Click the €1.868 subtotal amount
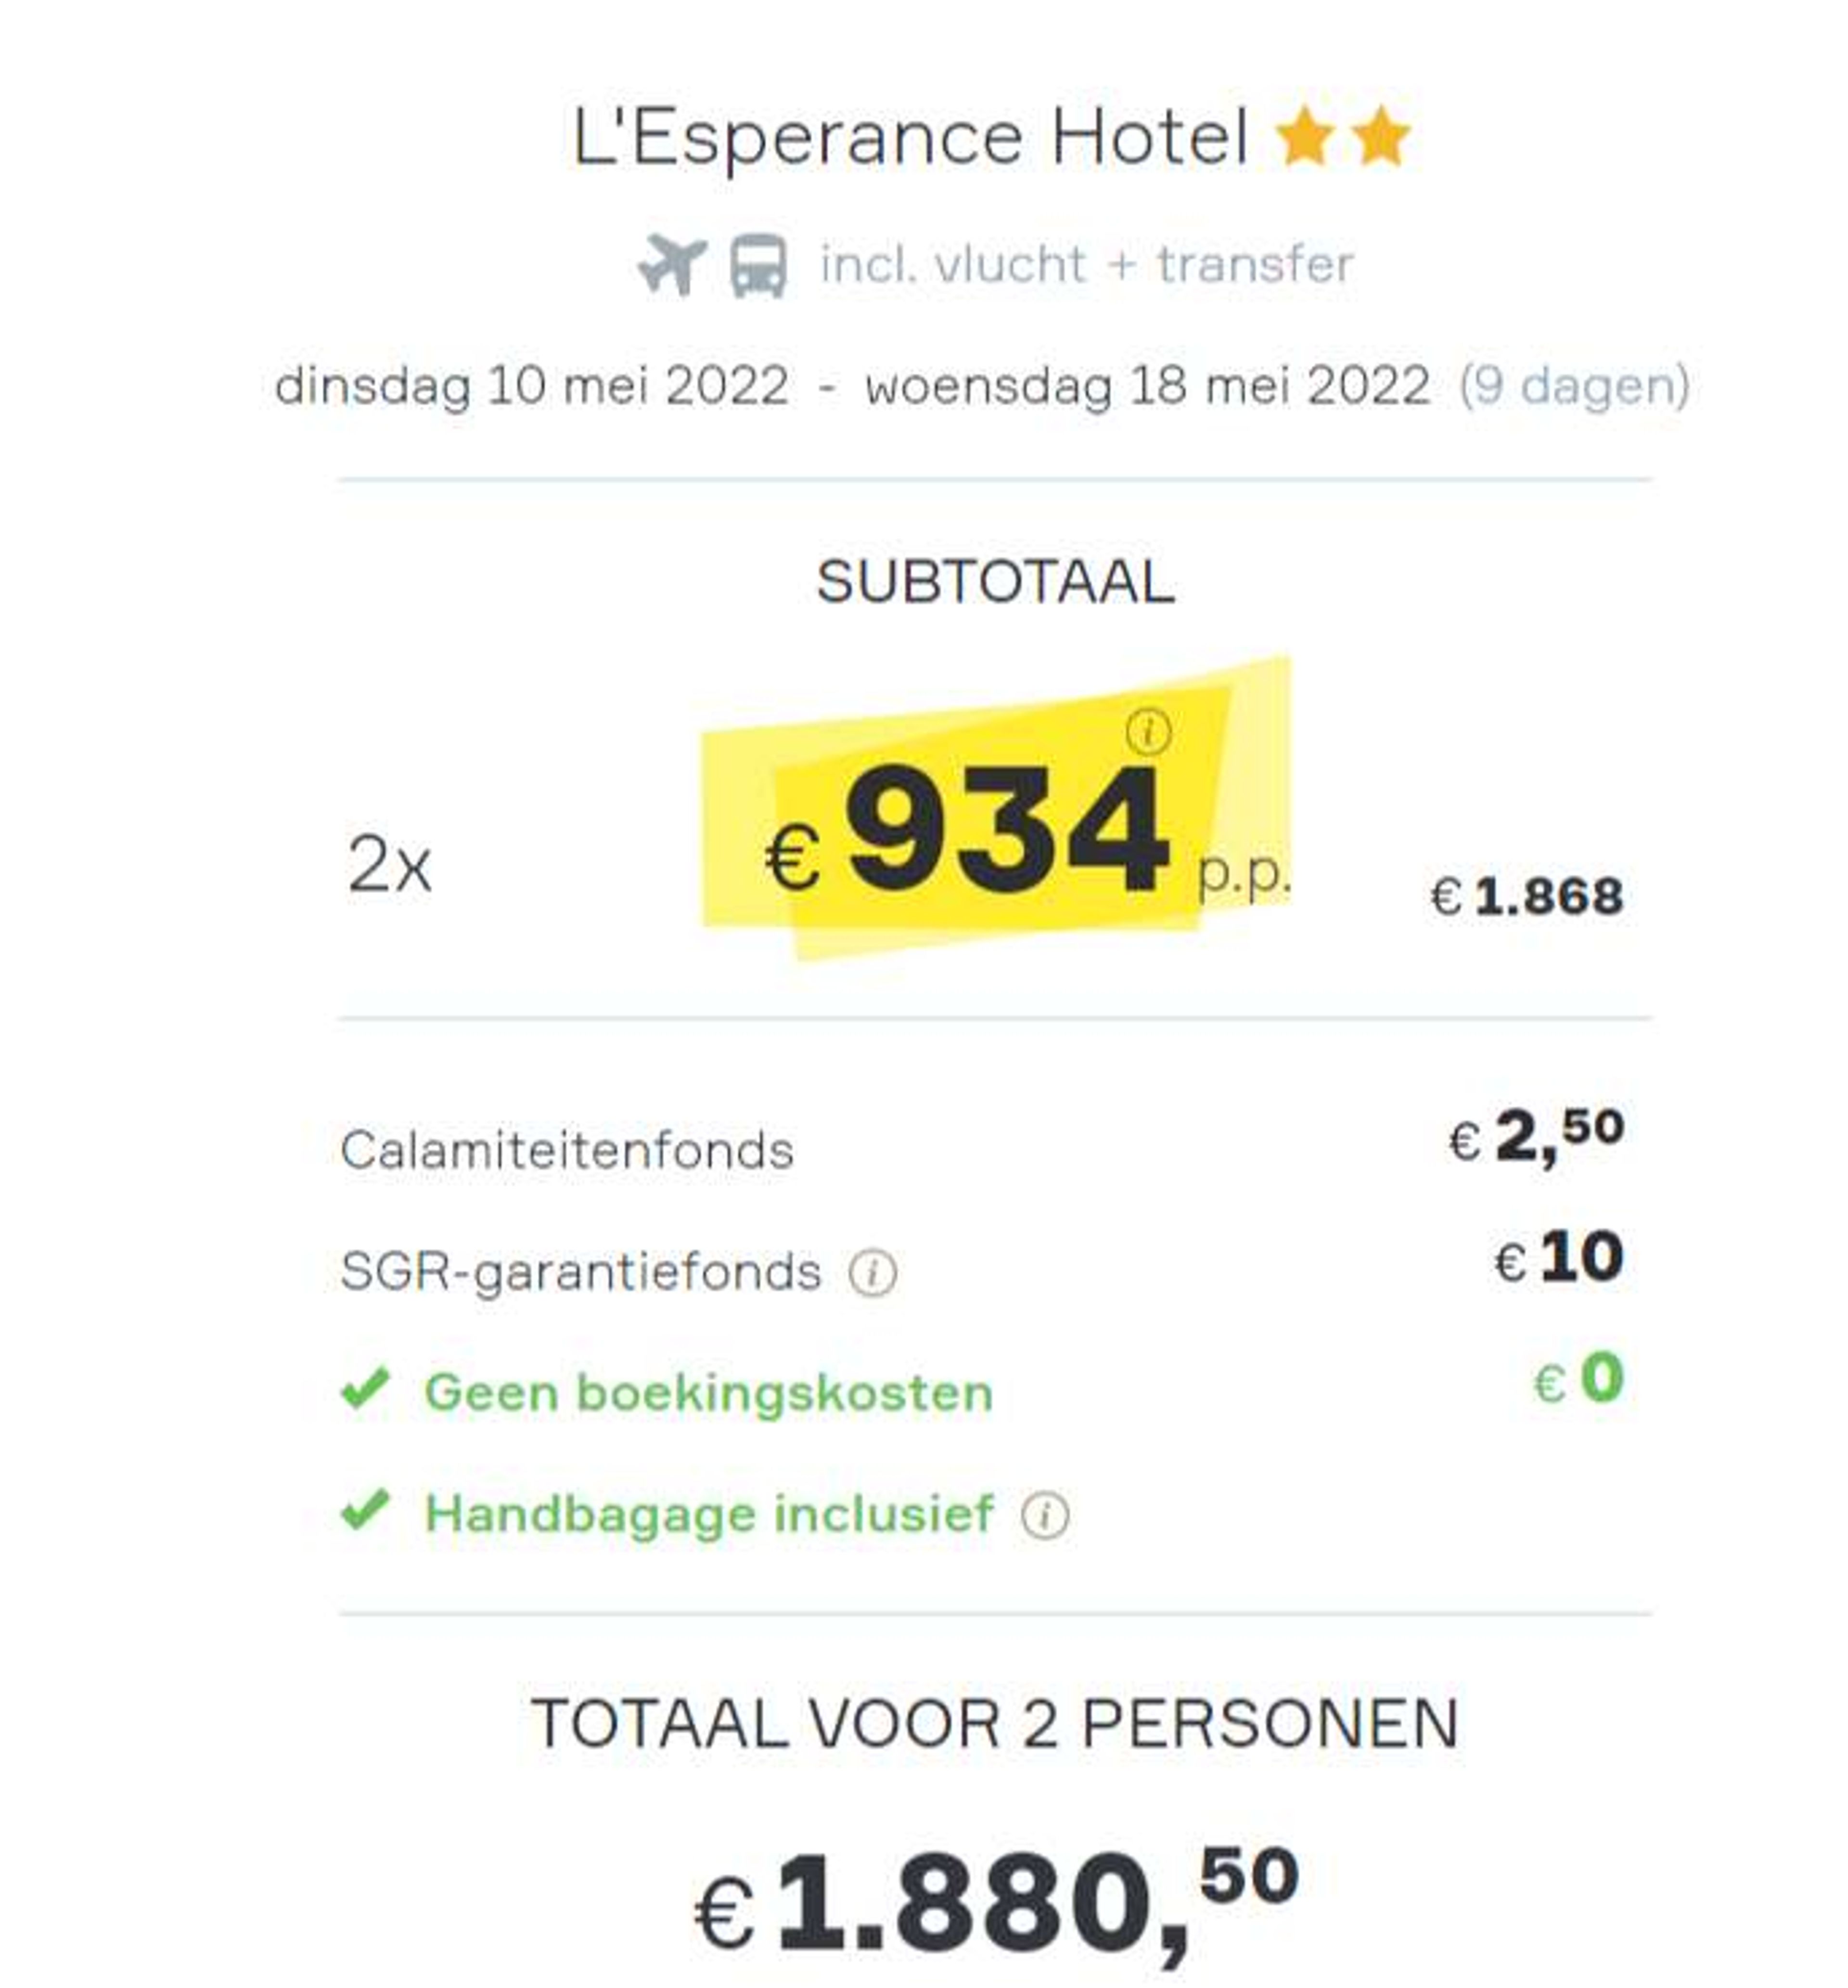The image size is (1848, 1988). 1526,896
